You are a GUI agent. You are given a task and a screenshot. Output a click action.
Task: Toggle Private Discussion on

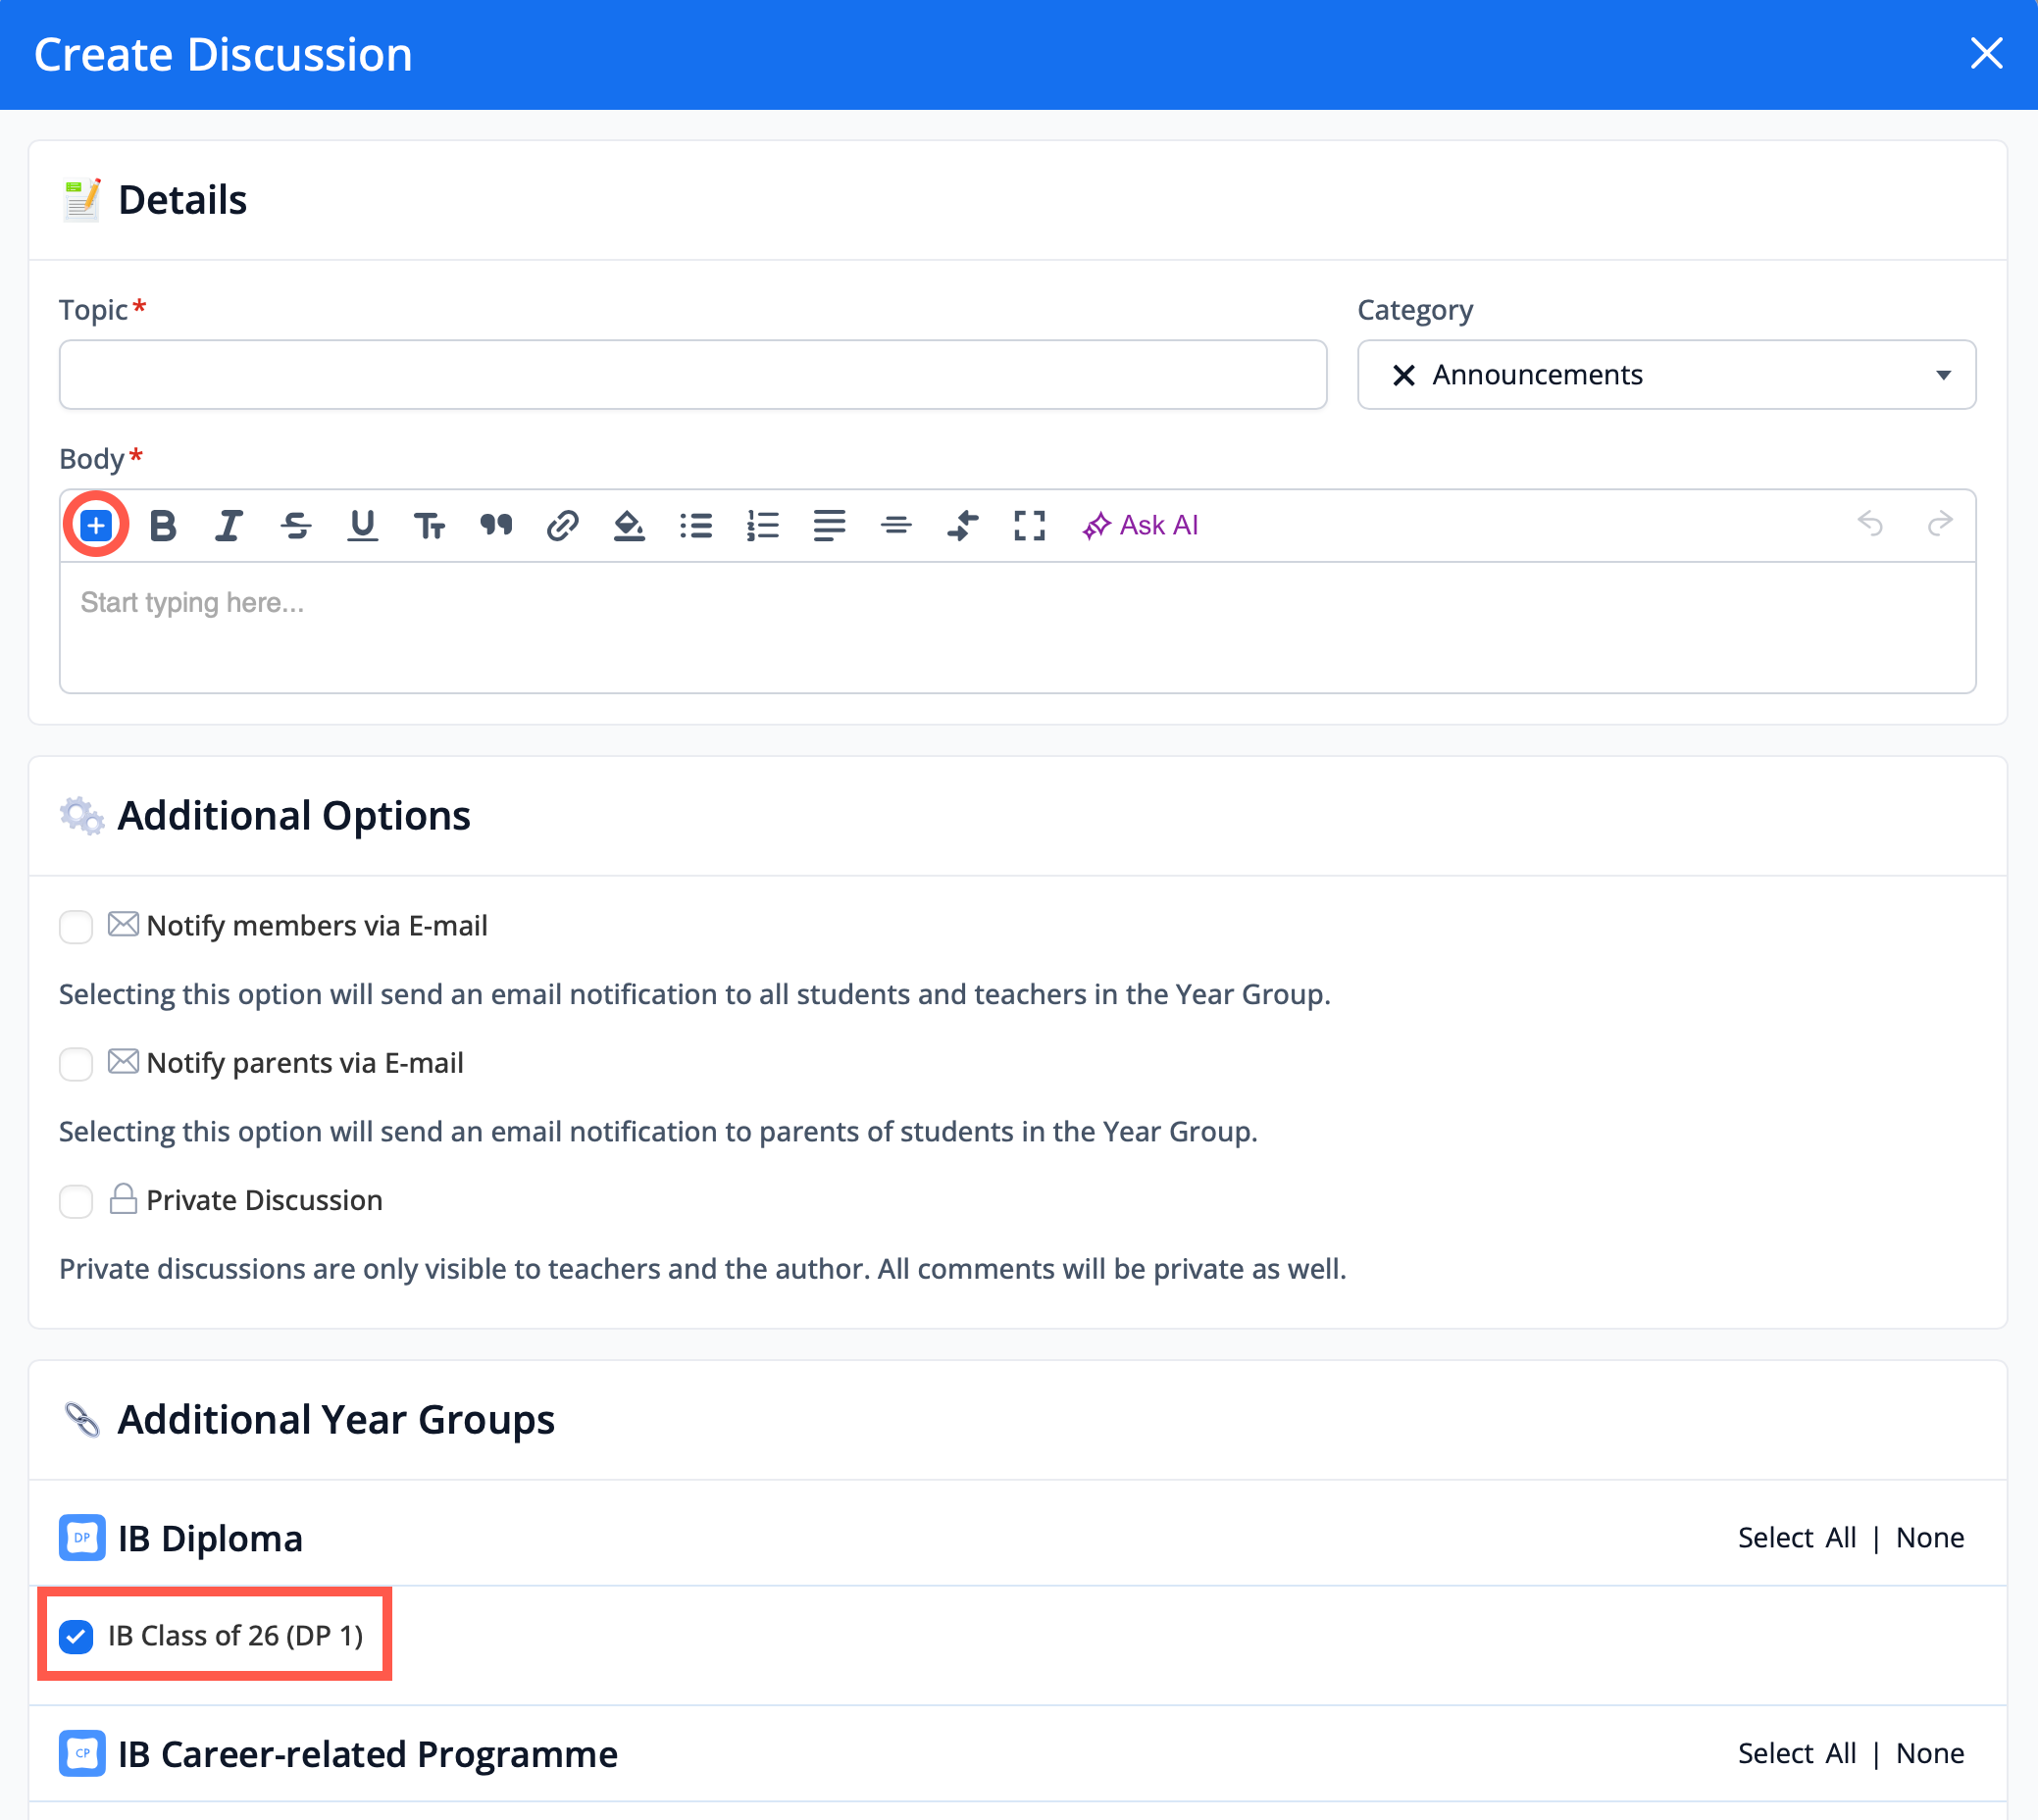point(75,1201)
